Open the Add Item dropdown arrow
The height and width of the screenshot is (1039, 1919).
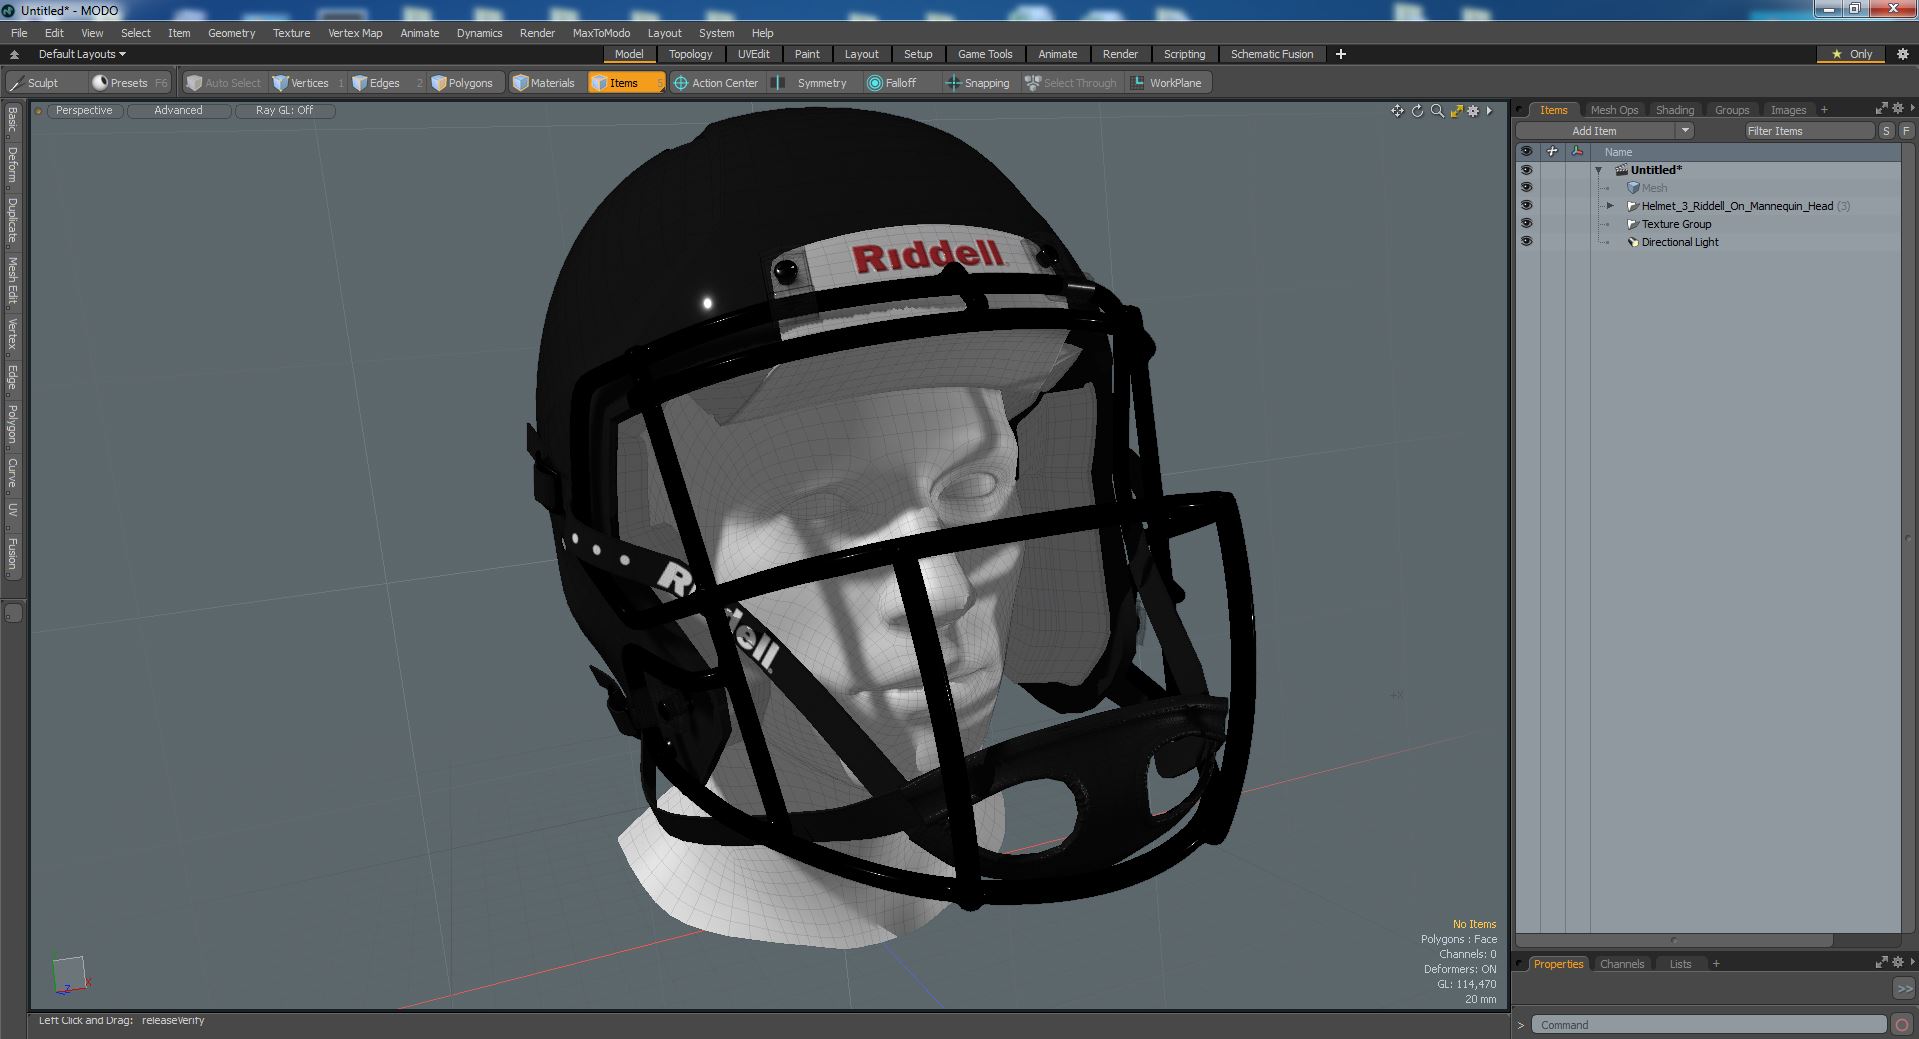1685,131
